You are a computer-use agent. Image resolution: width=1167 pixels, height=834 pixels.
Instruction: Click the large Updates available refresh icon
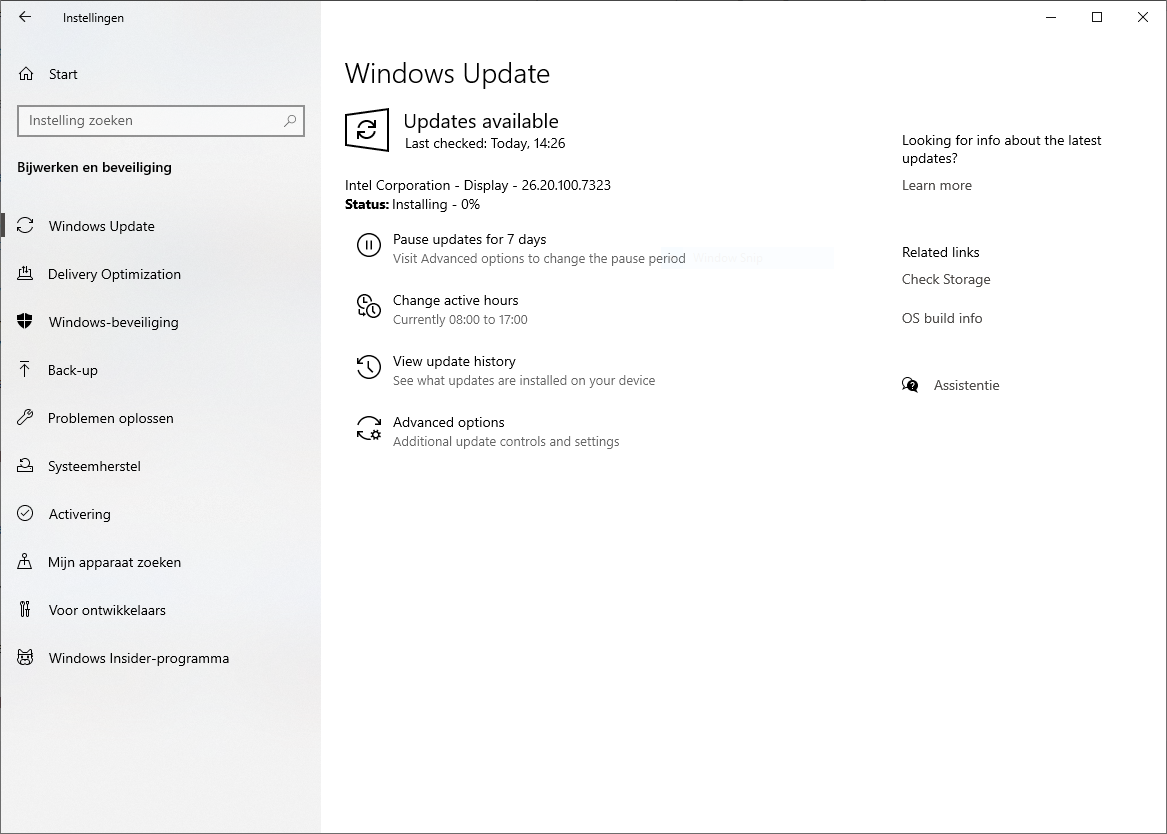click(x=367, y=130)
